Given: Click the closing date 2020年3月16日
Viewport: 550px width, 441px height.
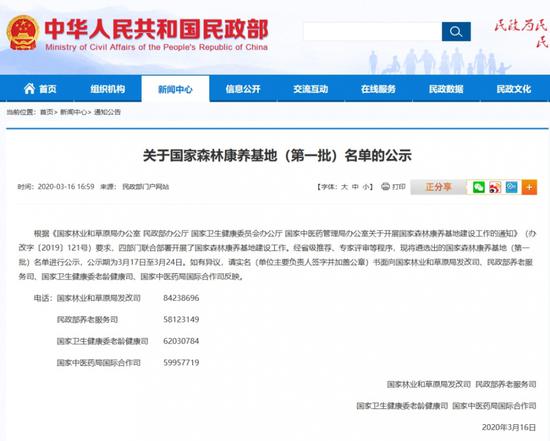Looking at the screenshot, I should coord(509,427).
